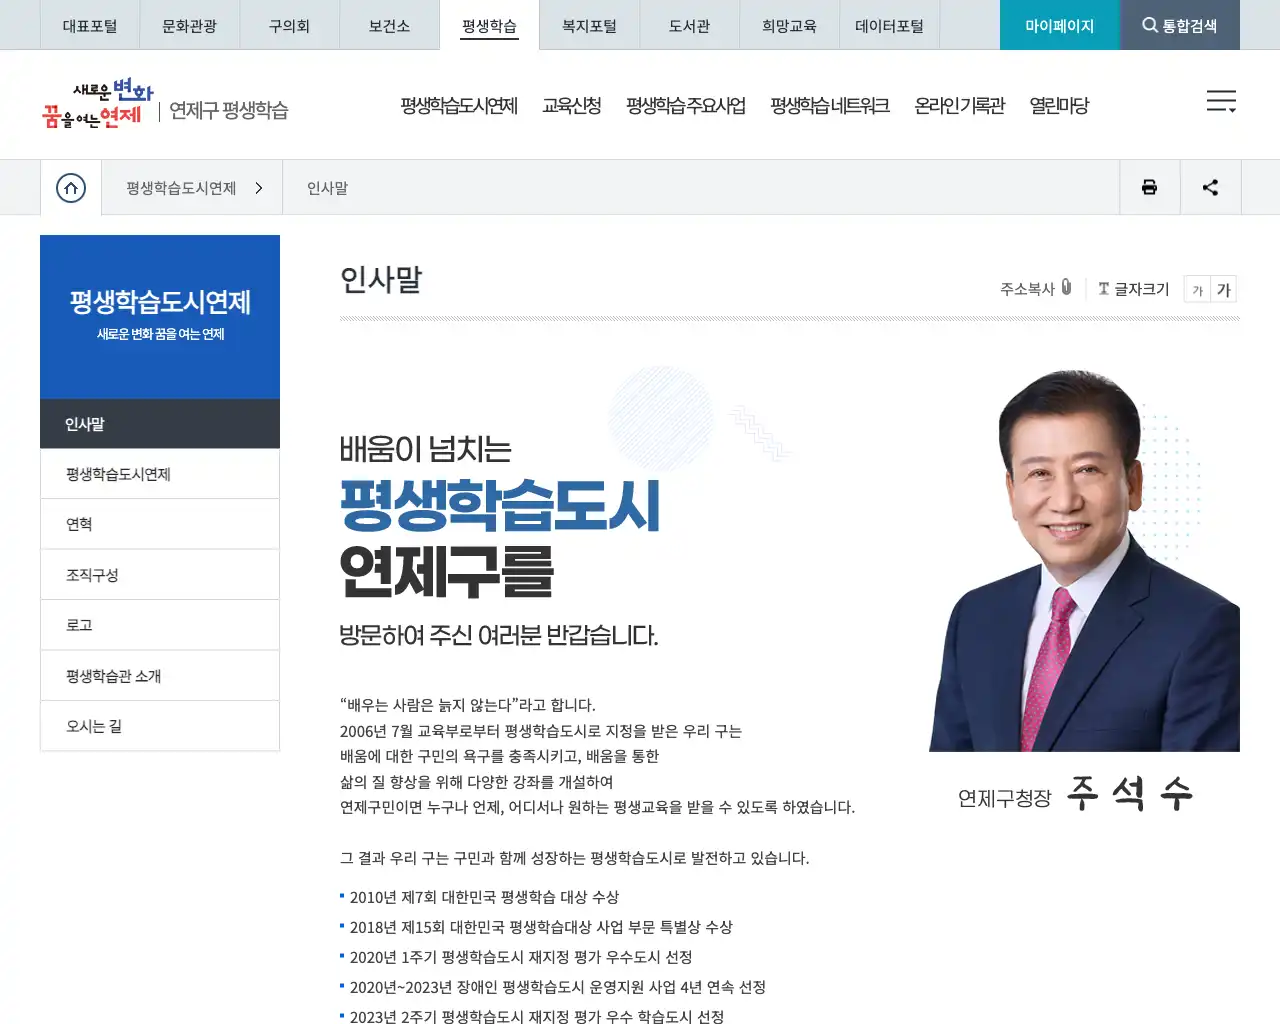
Task: Select the 데이터포털 top tab
Action: pos(890,25)
